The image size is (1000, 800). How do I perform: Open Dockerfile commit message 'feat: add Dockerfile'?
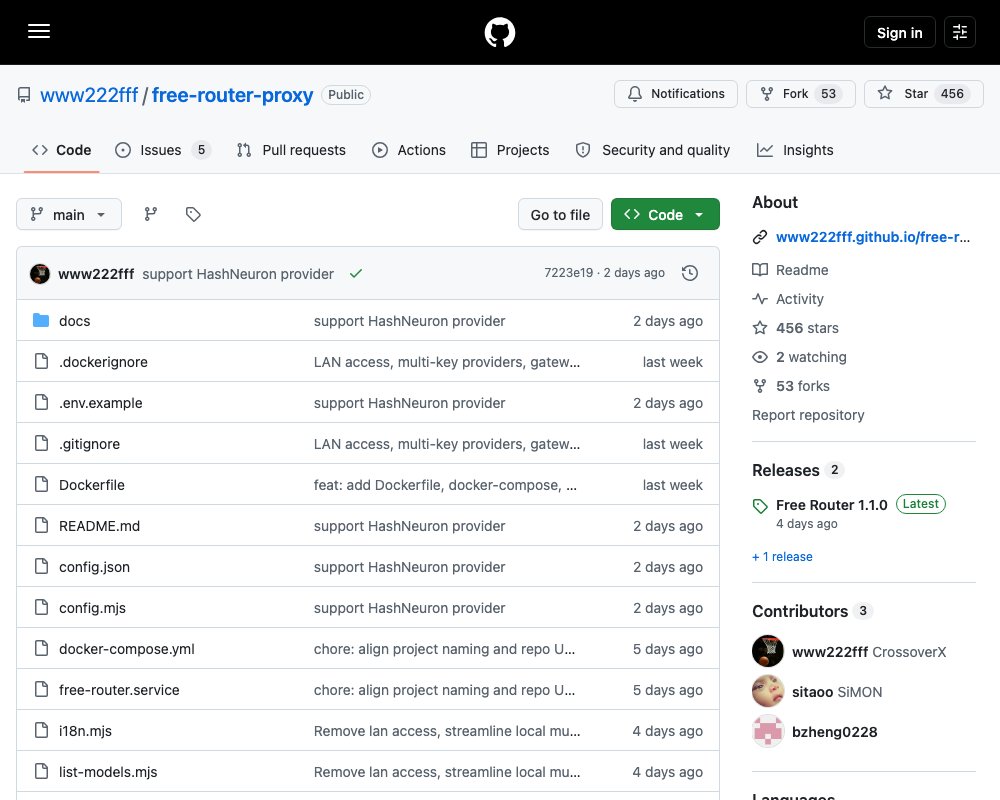(445, 485)
